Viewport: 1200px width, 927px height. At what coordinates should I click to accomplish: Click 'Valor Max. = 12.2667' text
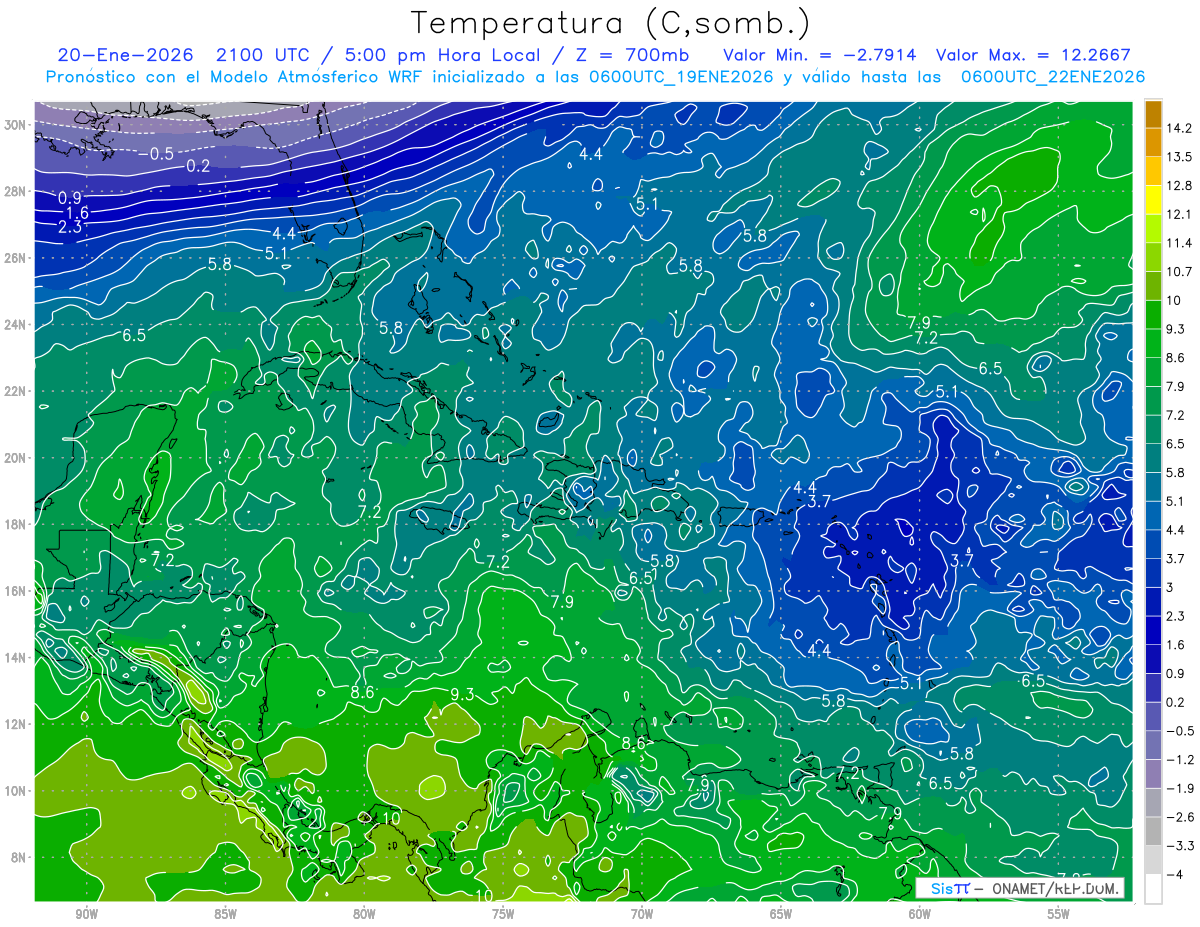click(x=1034, y=56)
